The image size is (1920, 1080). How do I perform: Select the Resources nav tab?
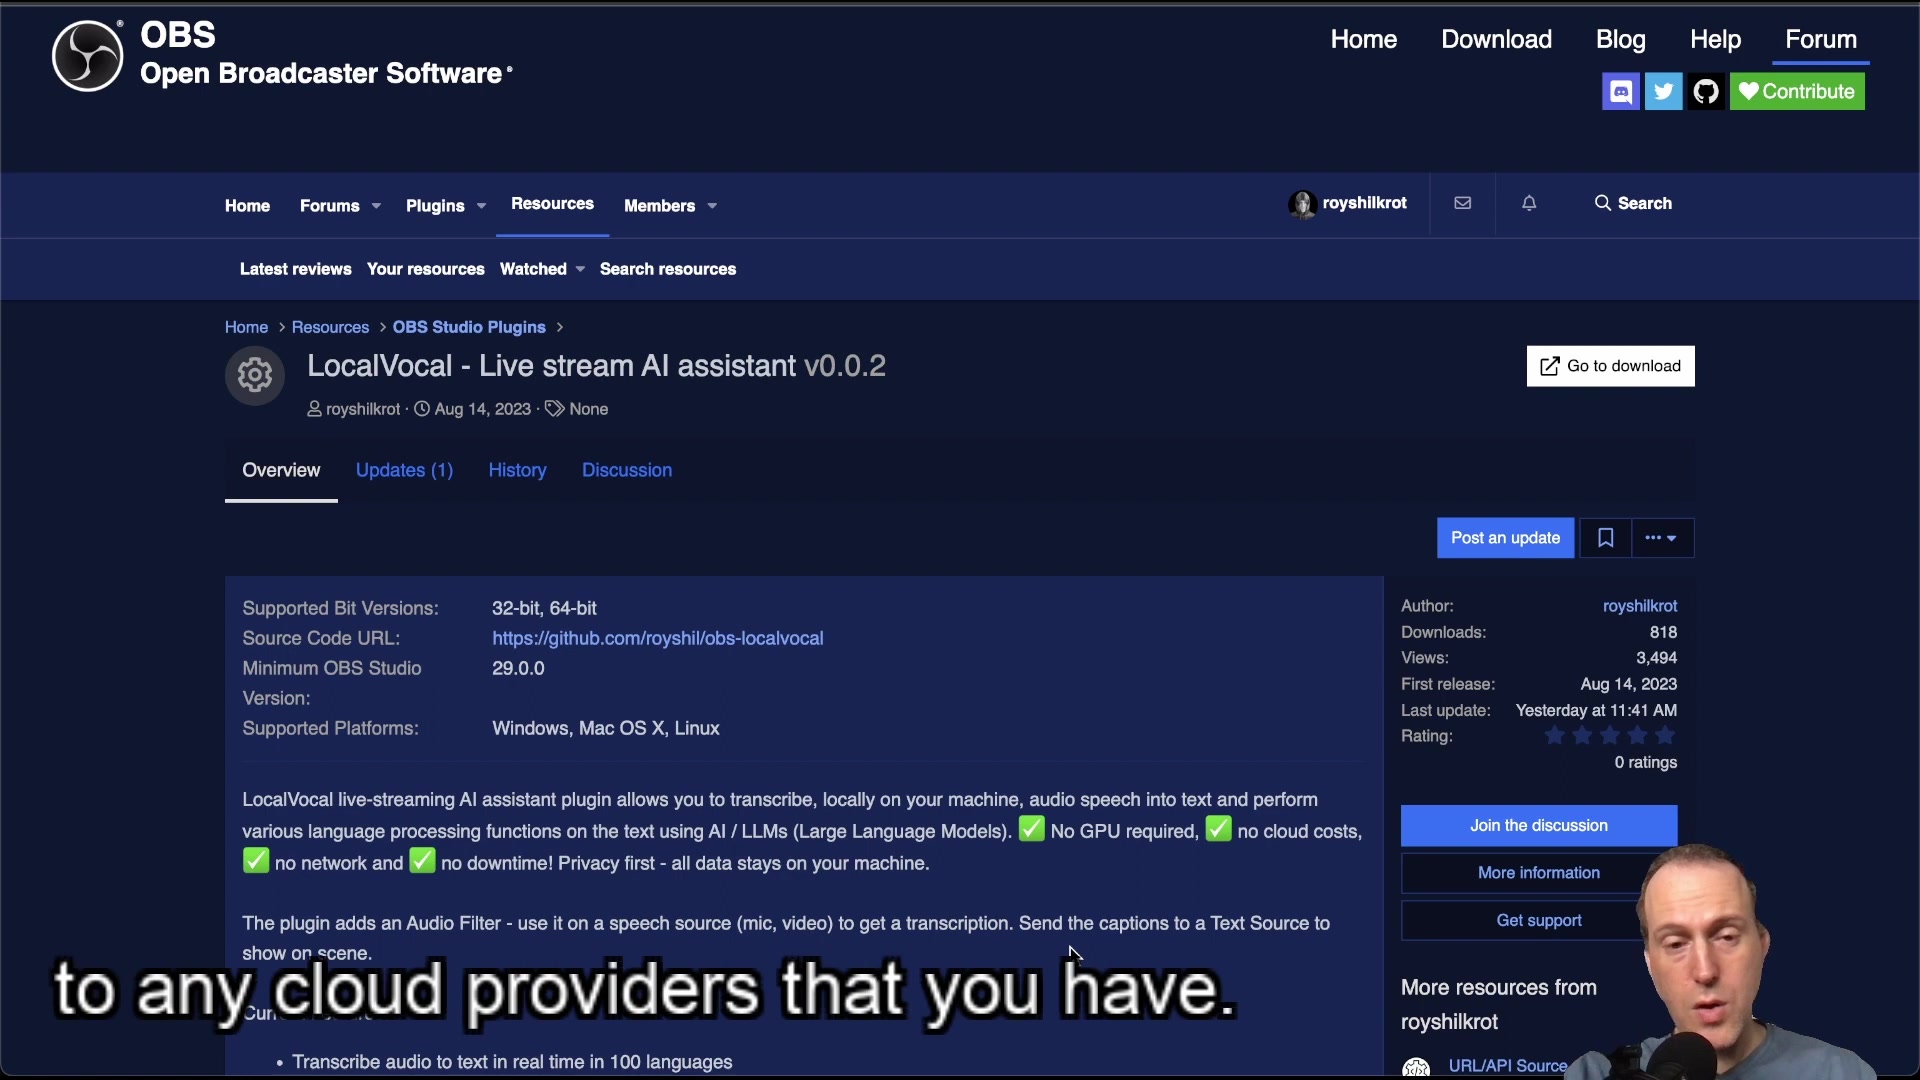point(552,204)
